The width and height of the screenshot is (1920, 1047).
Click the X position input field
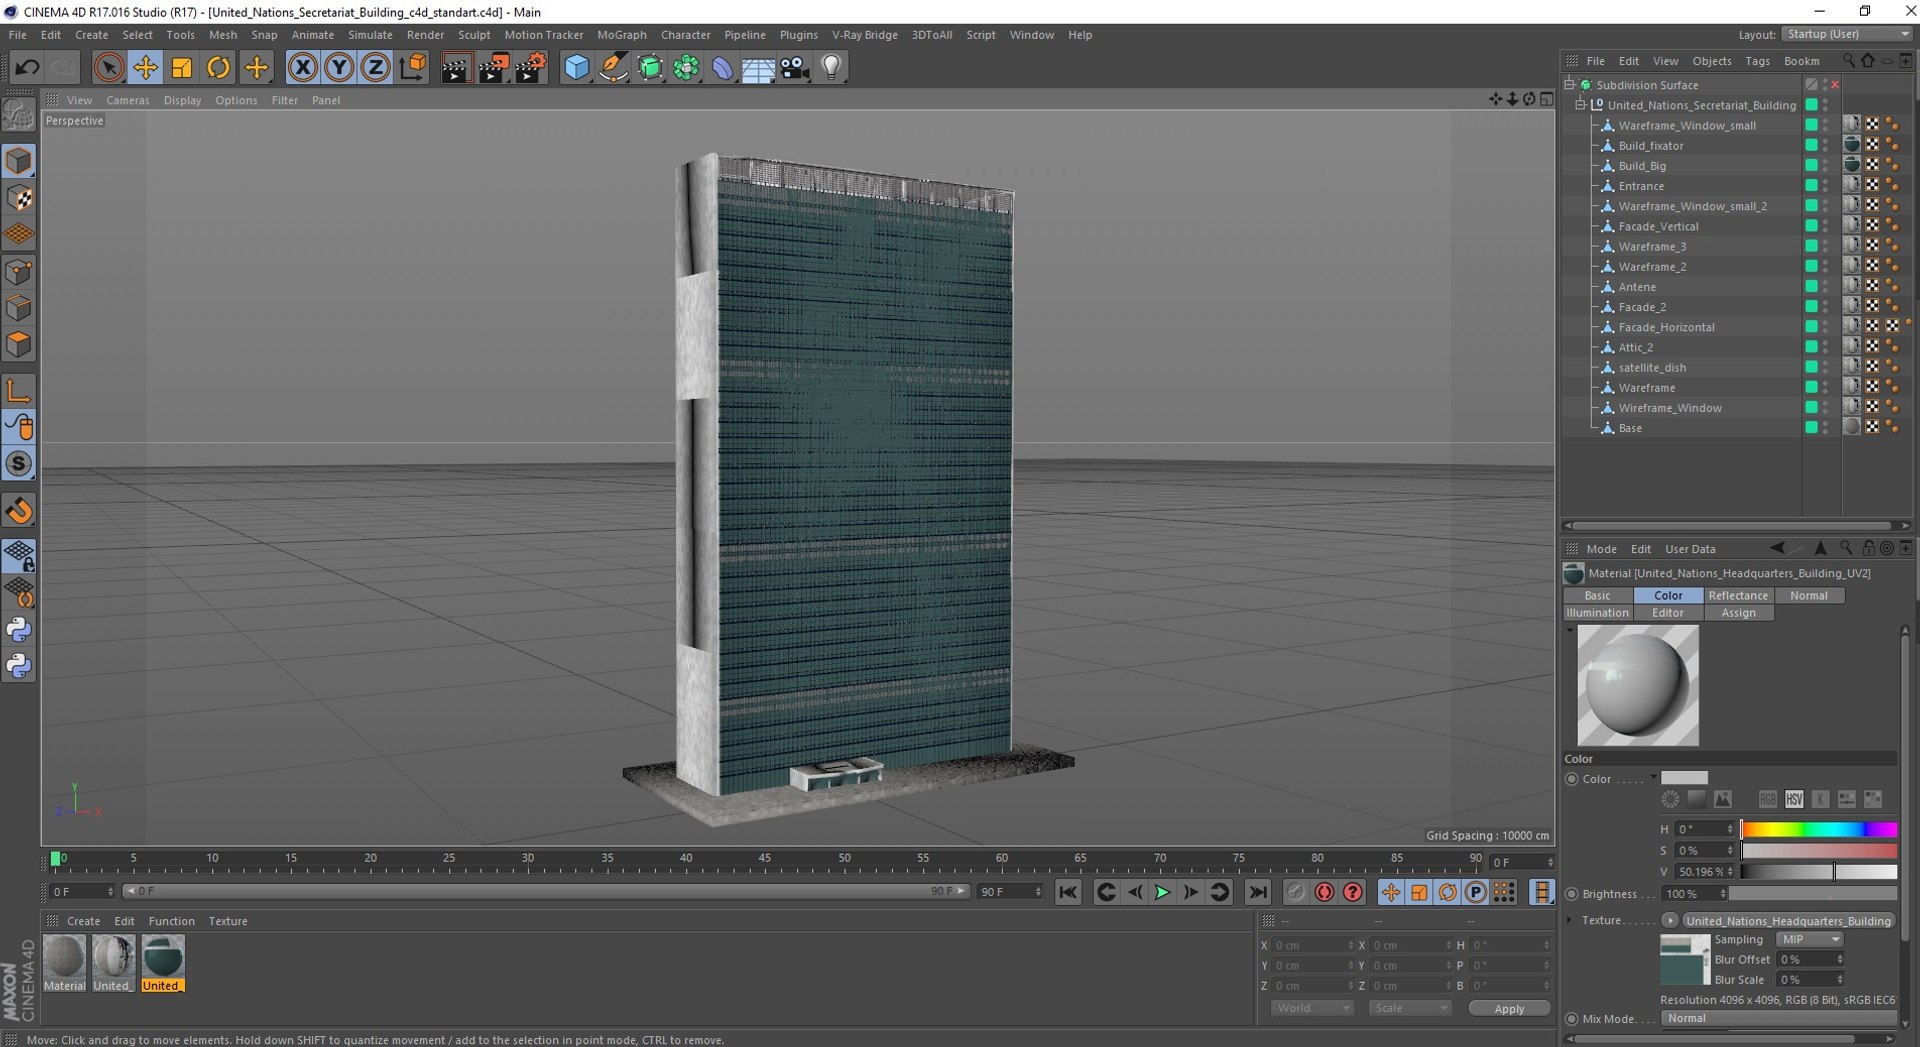pos(1313,946)
